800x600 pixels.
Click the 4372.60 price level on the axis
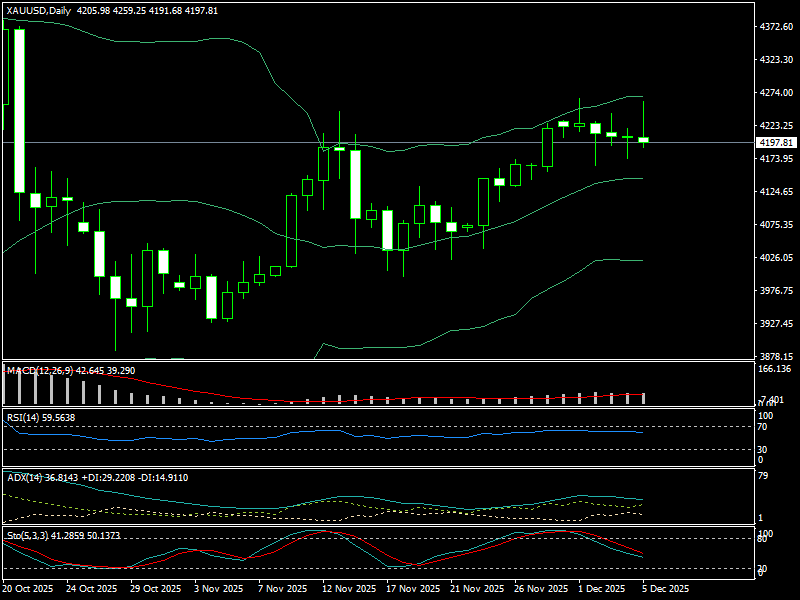(776, 27)
